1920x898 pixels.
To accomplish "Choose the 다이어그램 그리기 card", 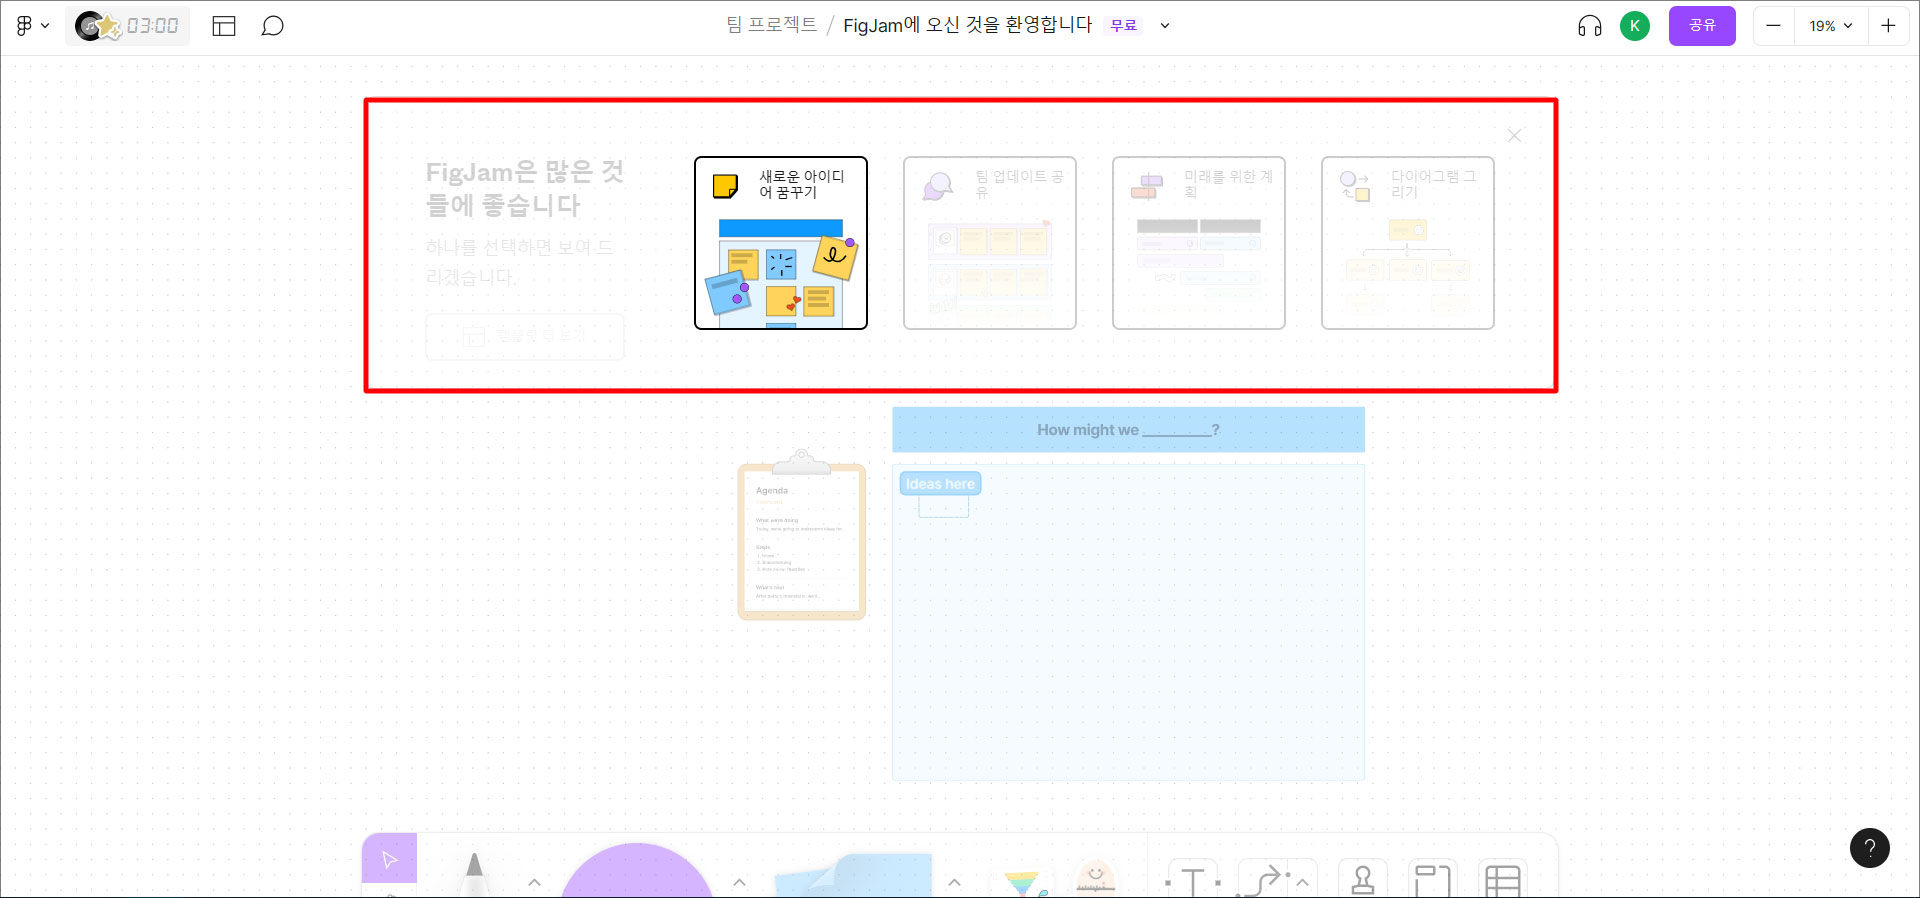I will [1408, 243].
